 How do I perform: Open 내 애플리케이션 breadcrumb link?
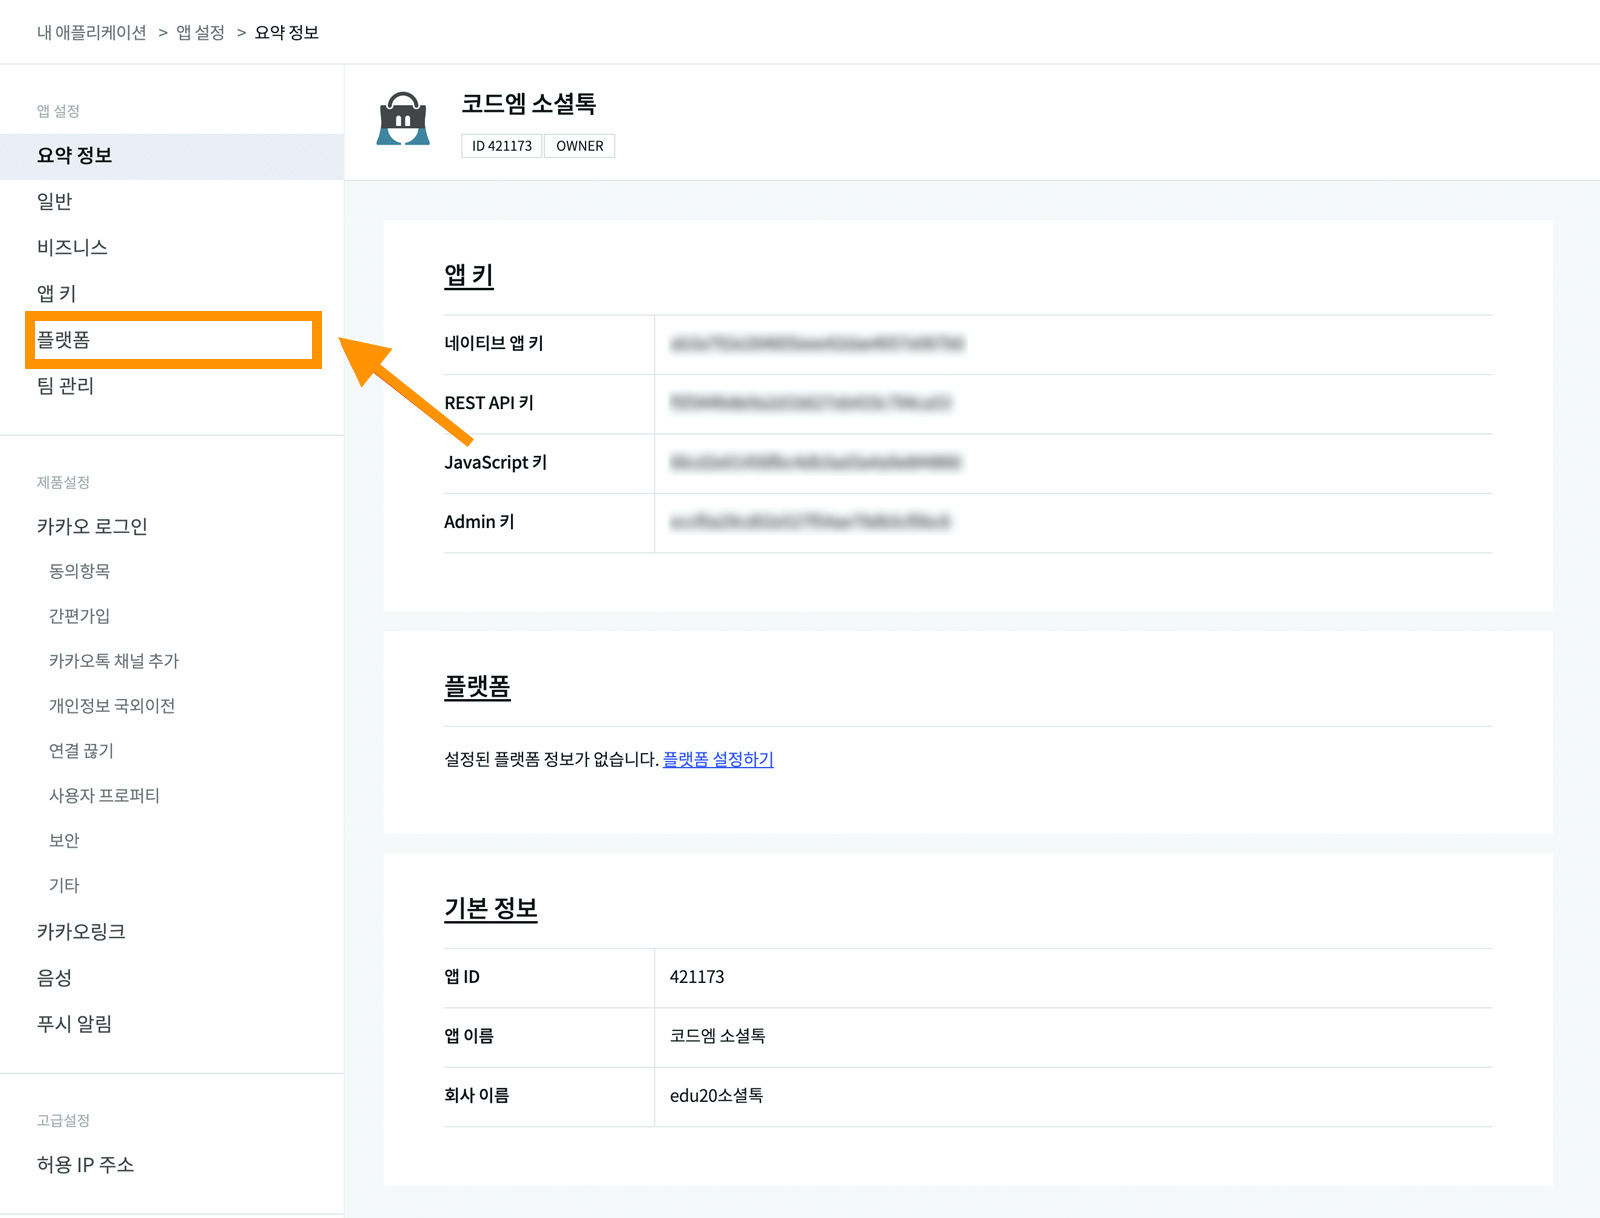(92, 33)
